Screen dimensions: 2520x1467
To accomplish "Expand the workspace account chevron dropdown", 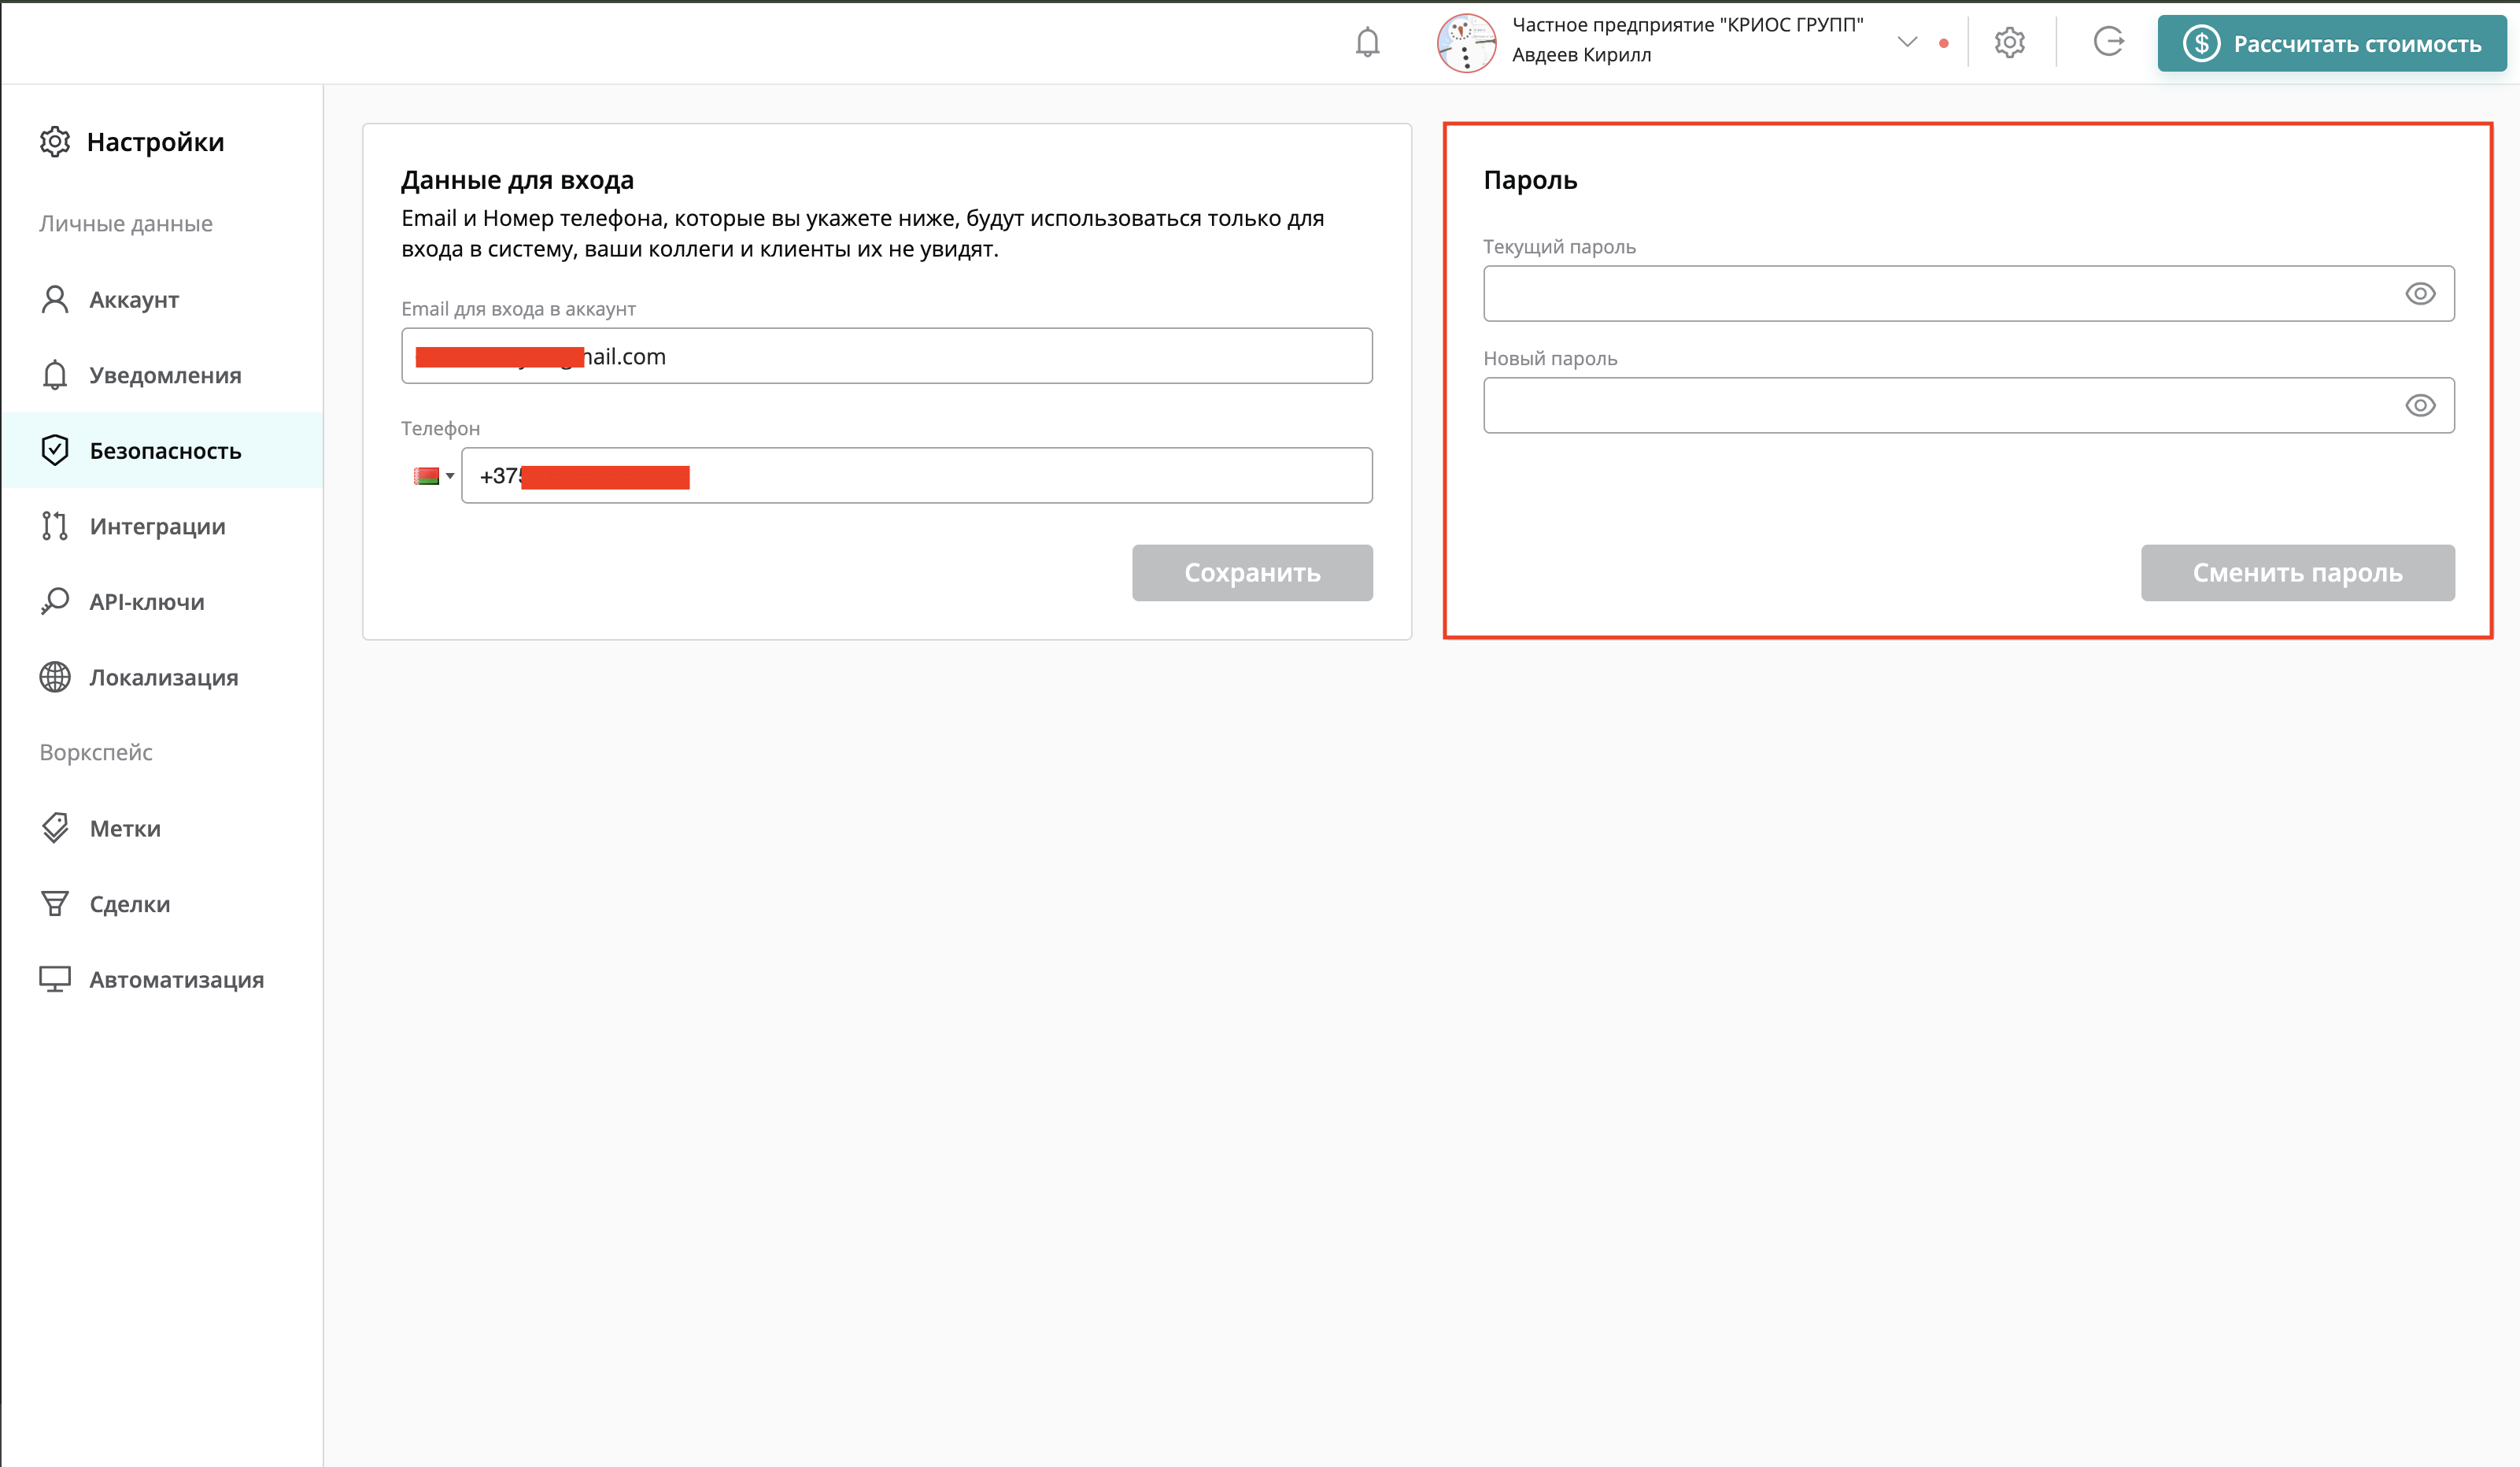I will coord(1907,42).
